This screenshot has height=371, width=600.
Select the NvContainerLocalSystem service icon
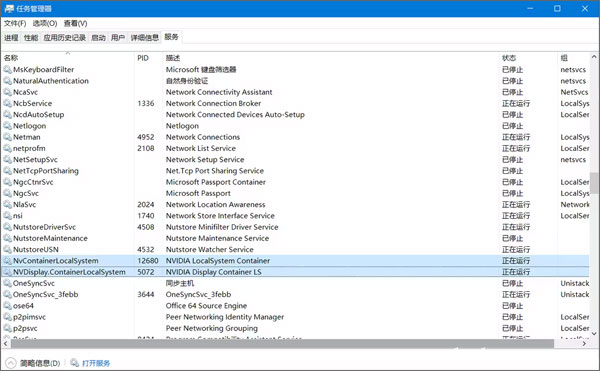[7, 261]
